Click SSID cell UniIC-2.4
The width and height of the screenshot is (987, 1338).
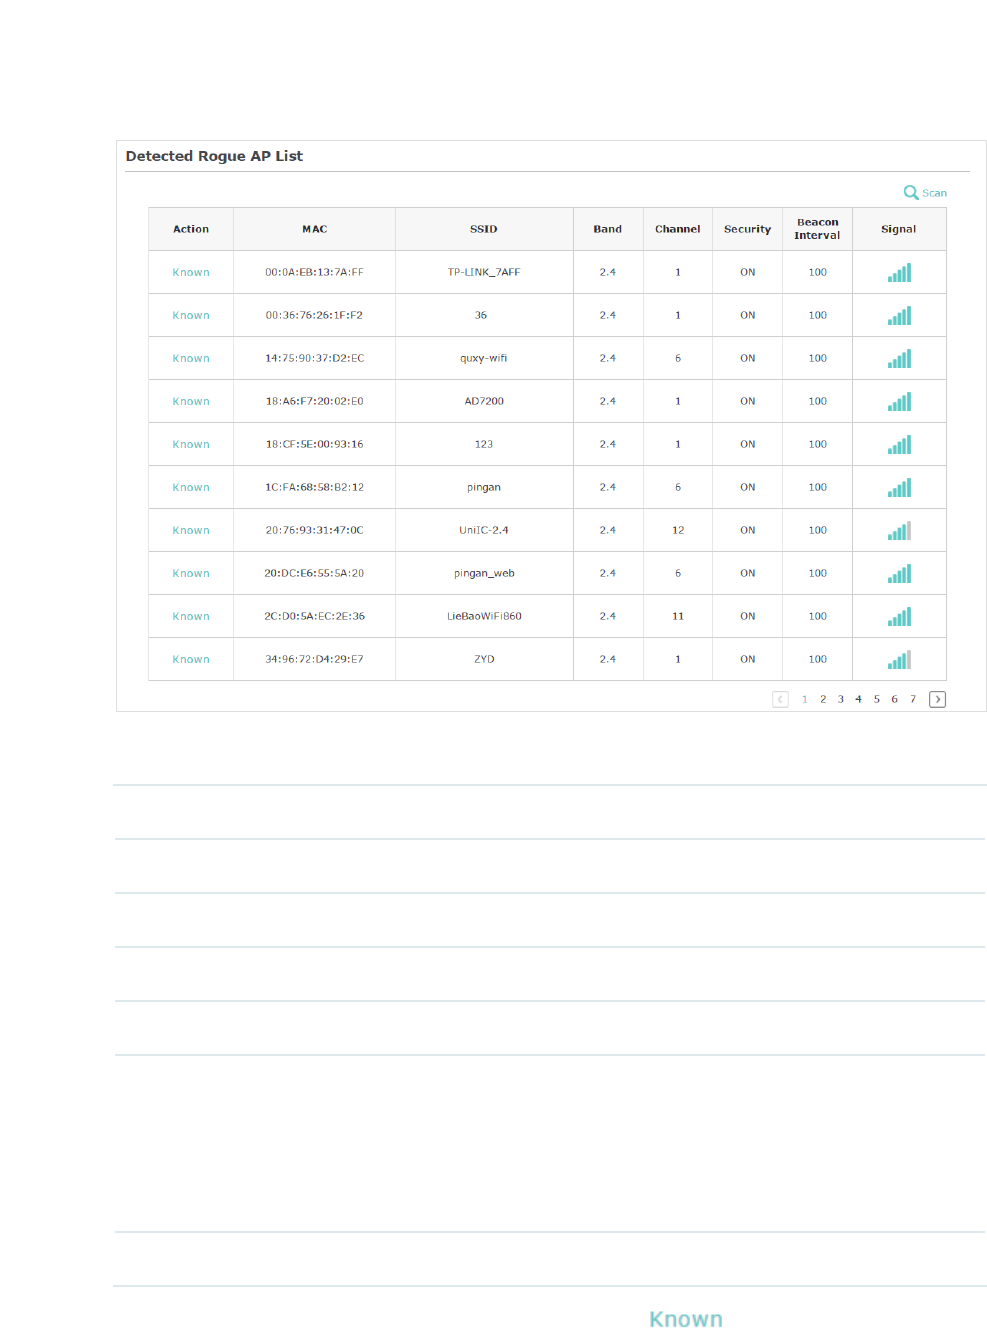point(484,530)
